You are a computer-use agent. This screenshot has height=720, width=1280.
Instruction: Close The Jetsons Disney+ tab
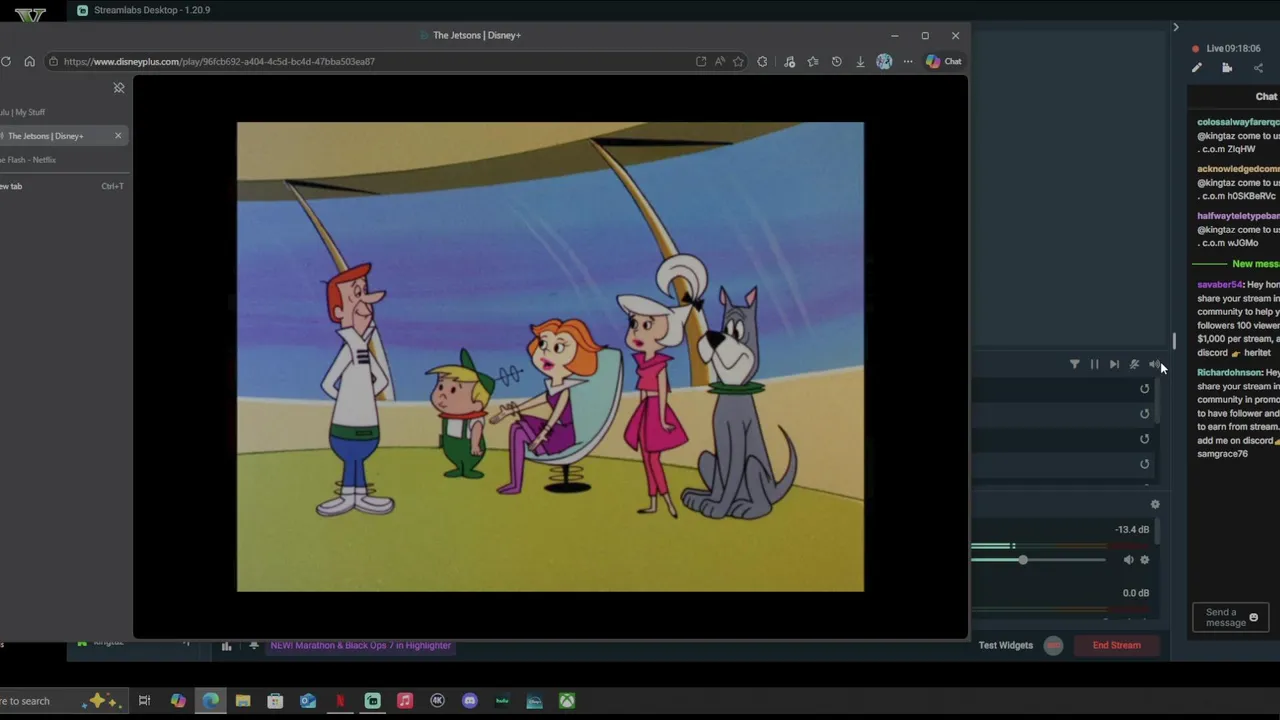tap(118, 136)
